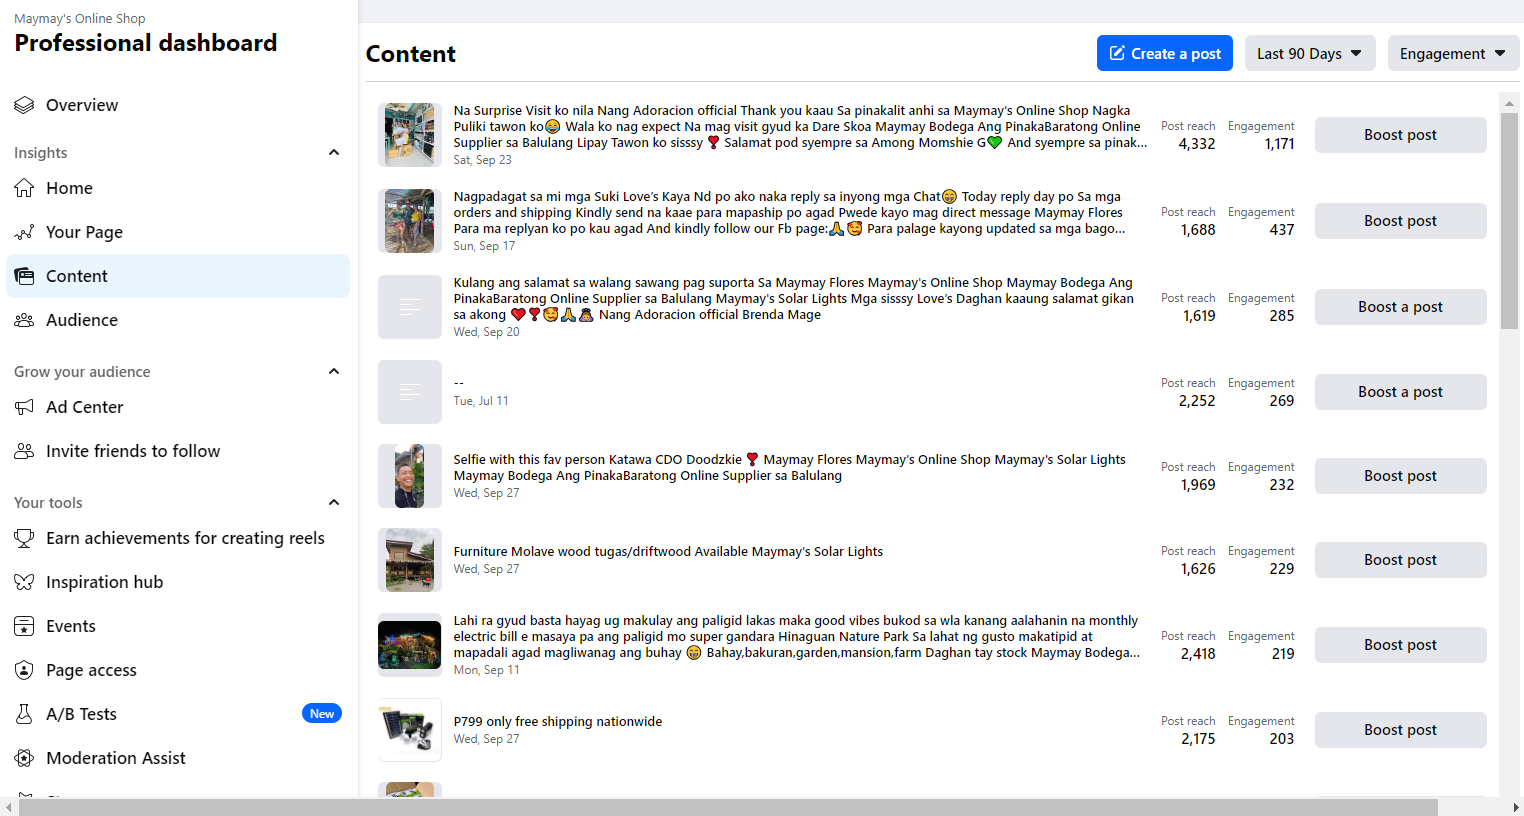Open the Overview layers icon
Viewport: 1524px width, 816px height.
pyautogui.click(x=24, y=105)
